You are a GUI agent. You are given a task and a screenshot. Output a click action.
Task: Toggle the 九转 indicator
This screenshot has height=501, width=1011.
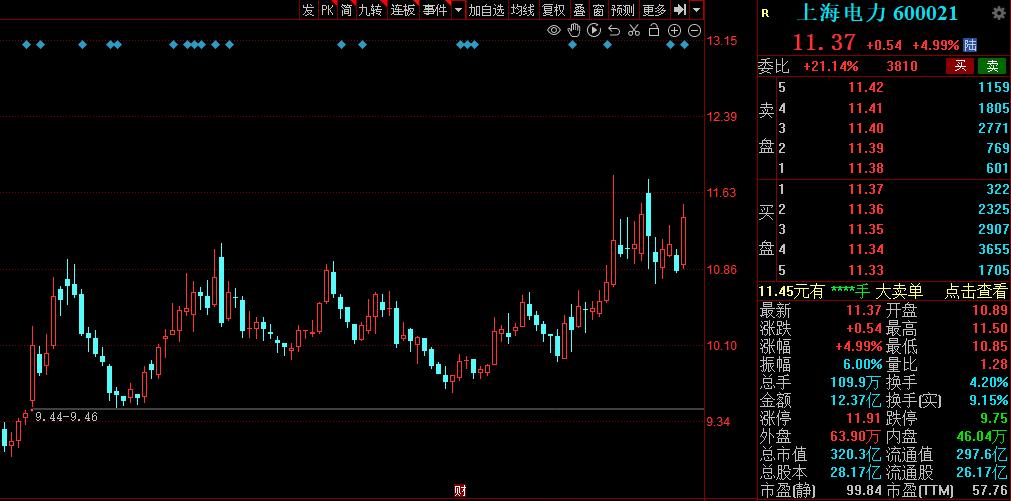pyautogui.click(x=371, y=10)
